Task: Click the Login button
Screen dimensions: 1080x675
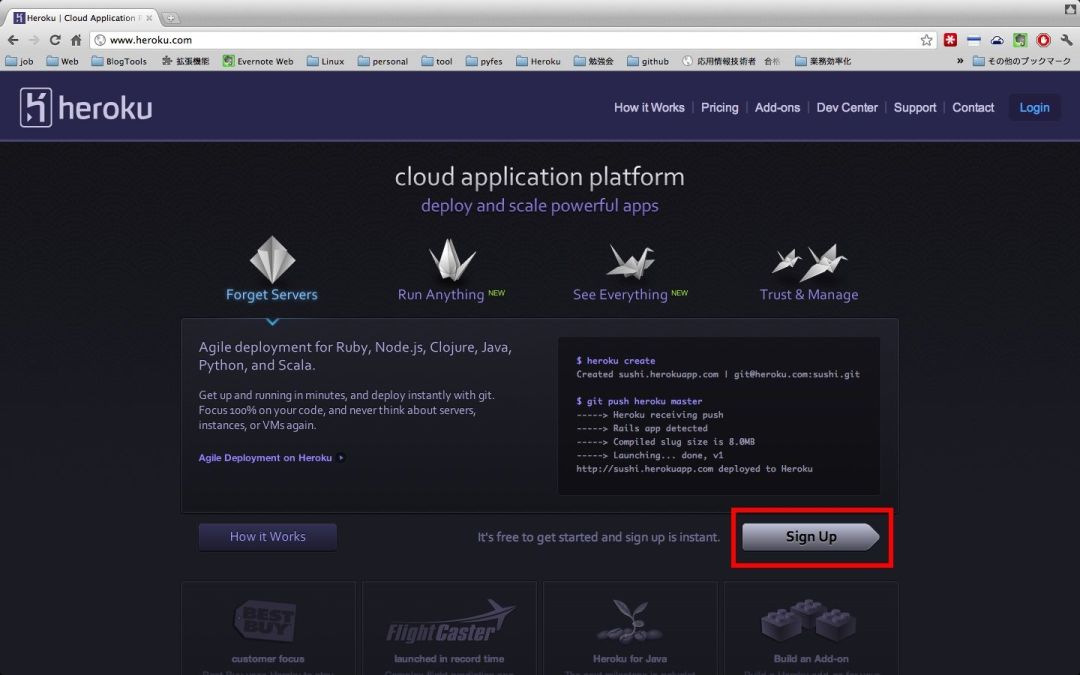Action: click(1034, 107)
